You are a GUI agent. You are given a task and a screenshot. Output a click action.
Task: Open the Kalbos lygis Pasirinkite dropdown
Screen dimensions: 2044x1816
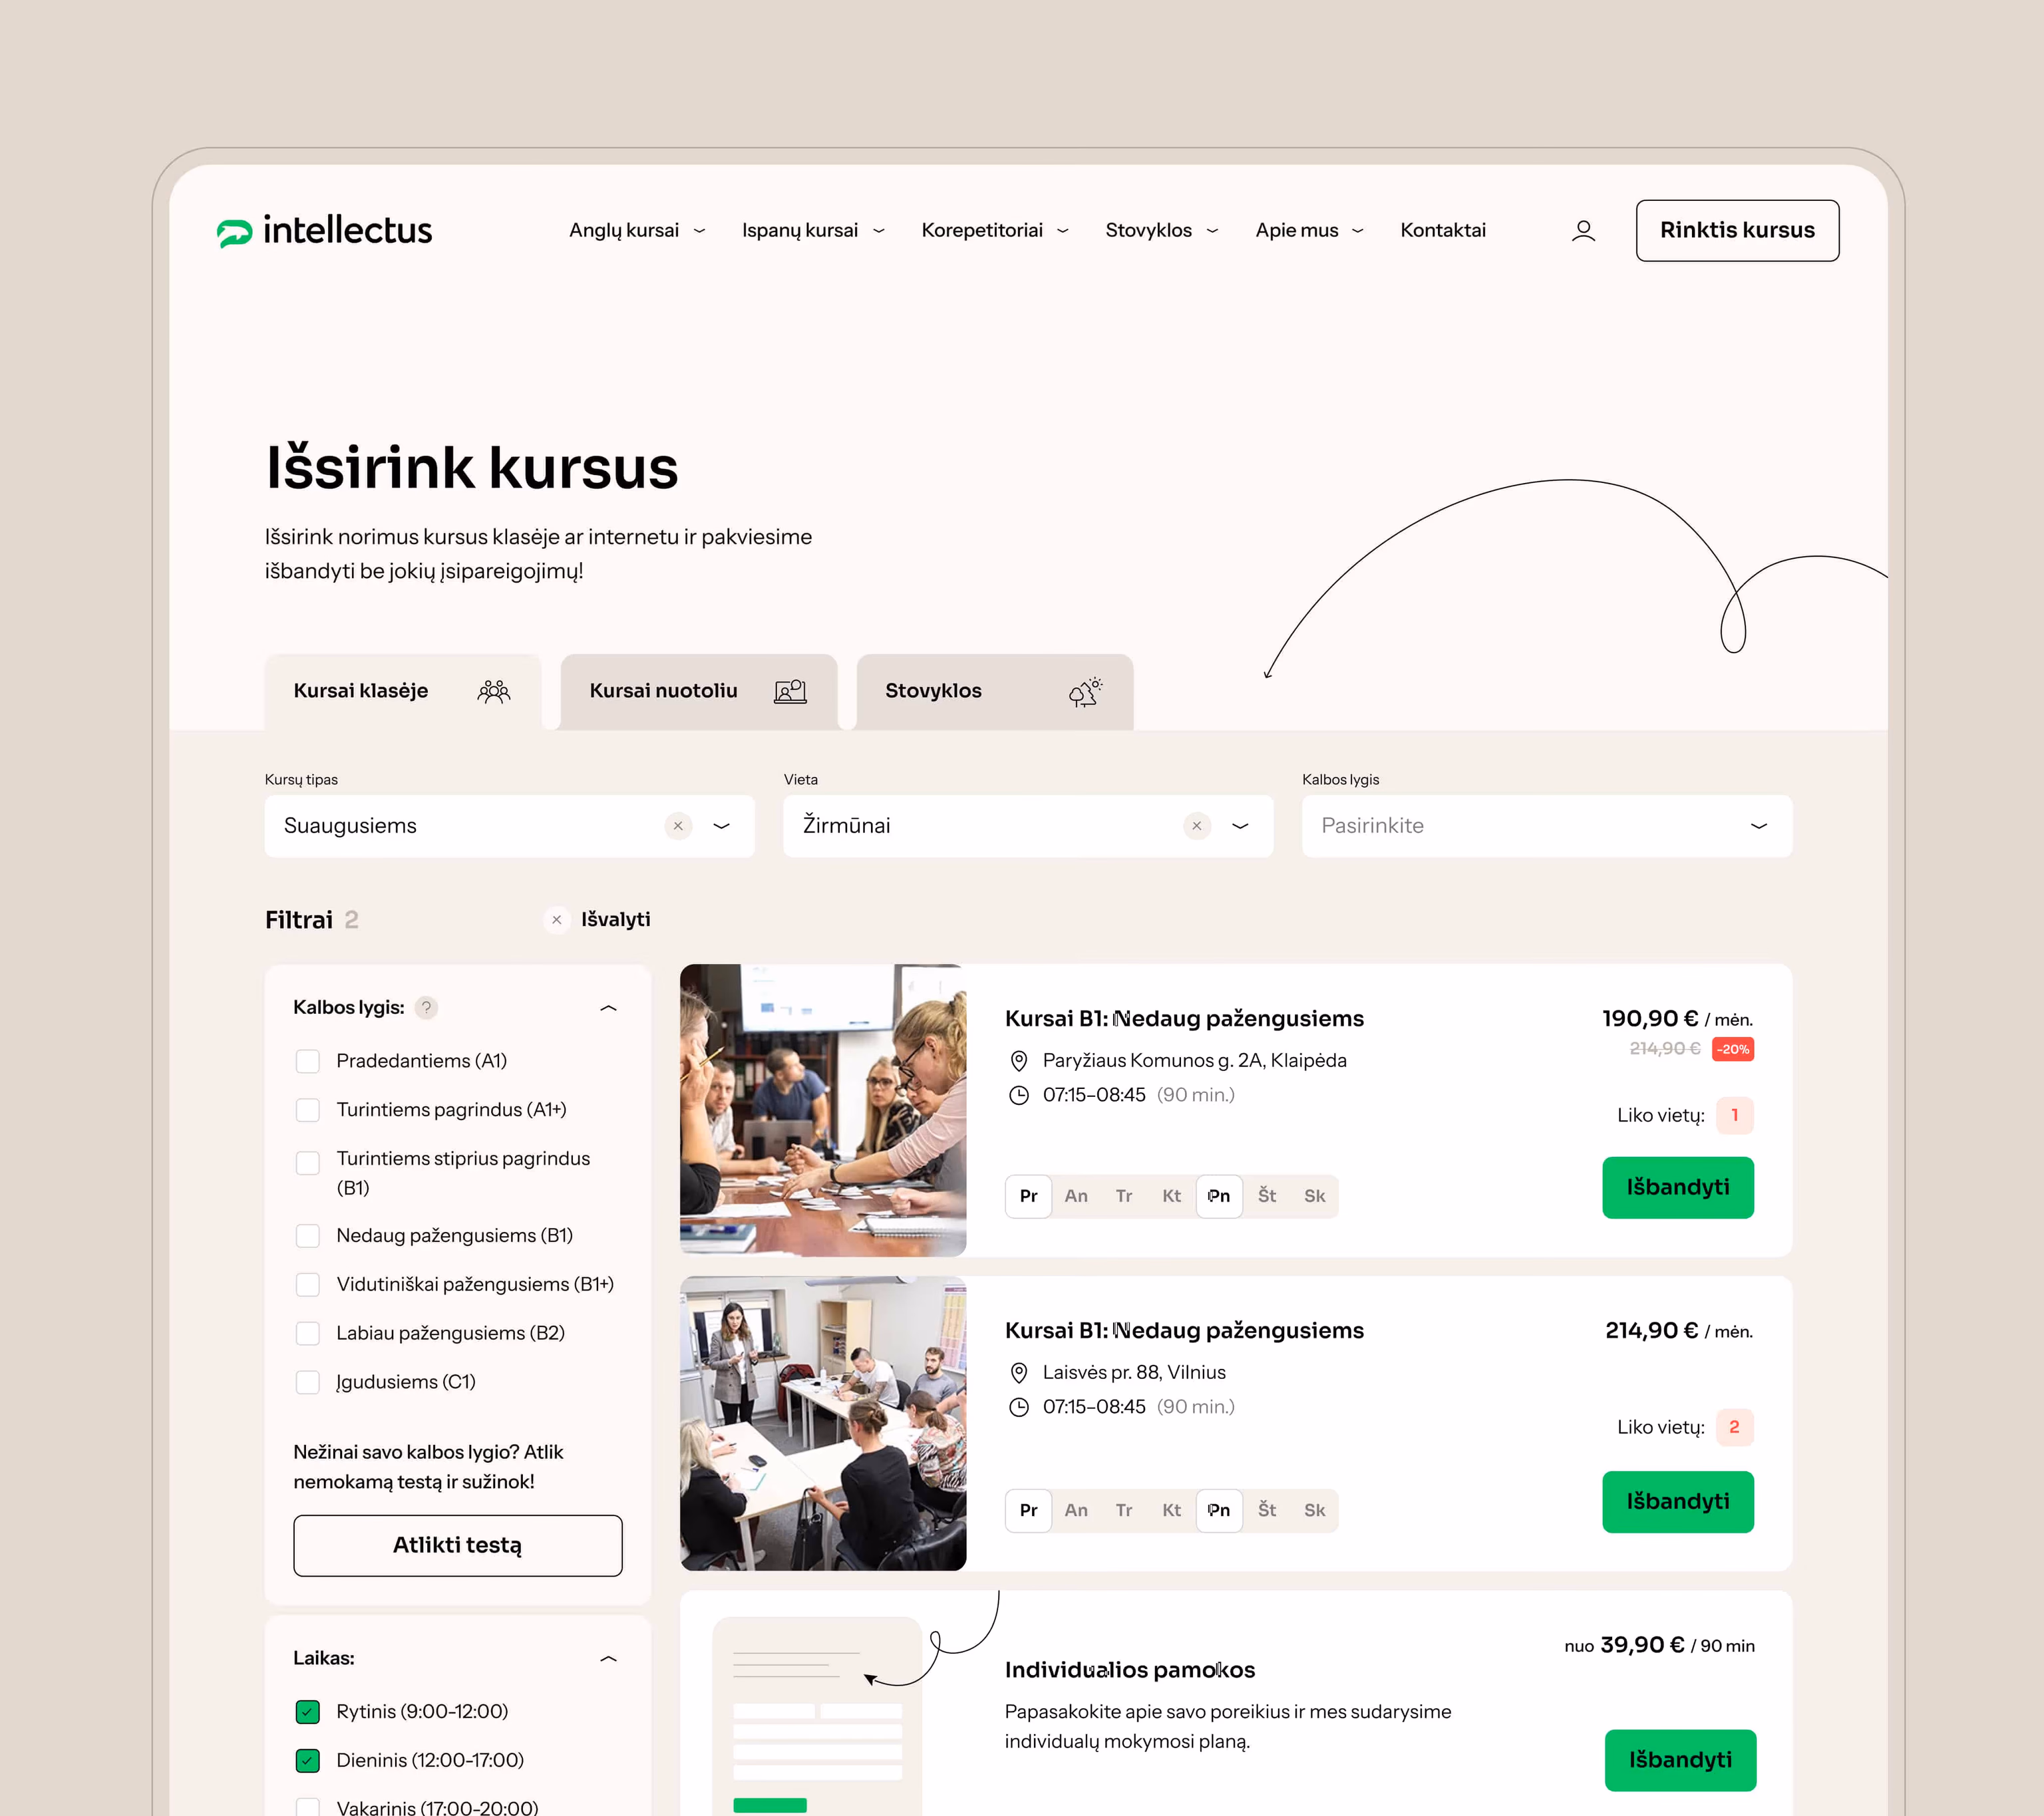coord(1546,826)
